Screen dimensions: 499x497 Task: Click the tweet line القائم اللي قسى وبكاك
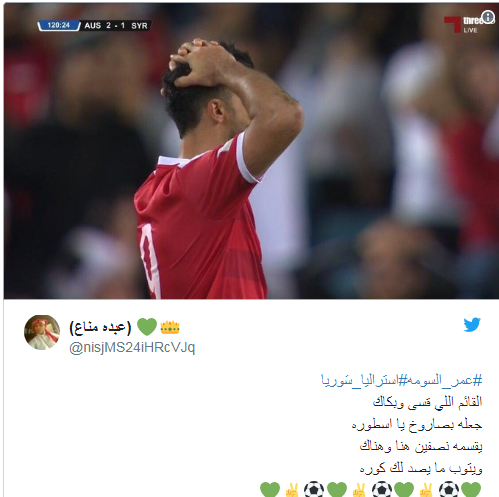(427, 402)
